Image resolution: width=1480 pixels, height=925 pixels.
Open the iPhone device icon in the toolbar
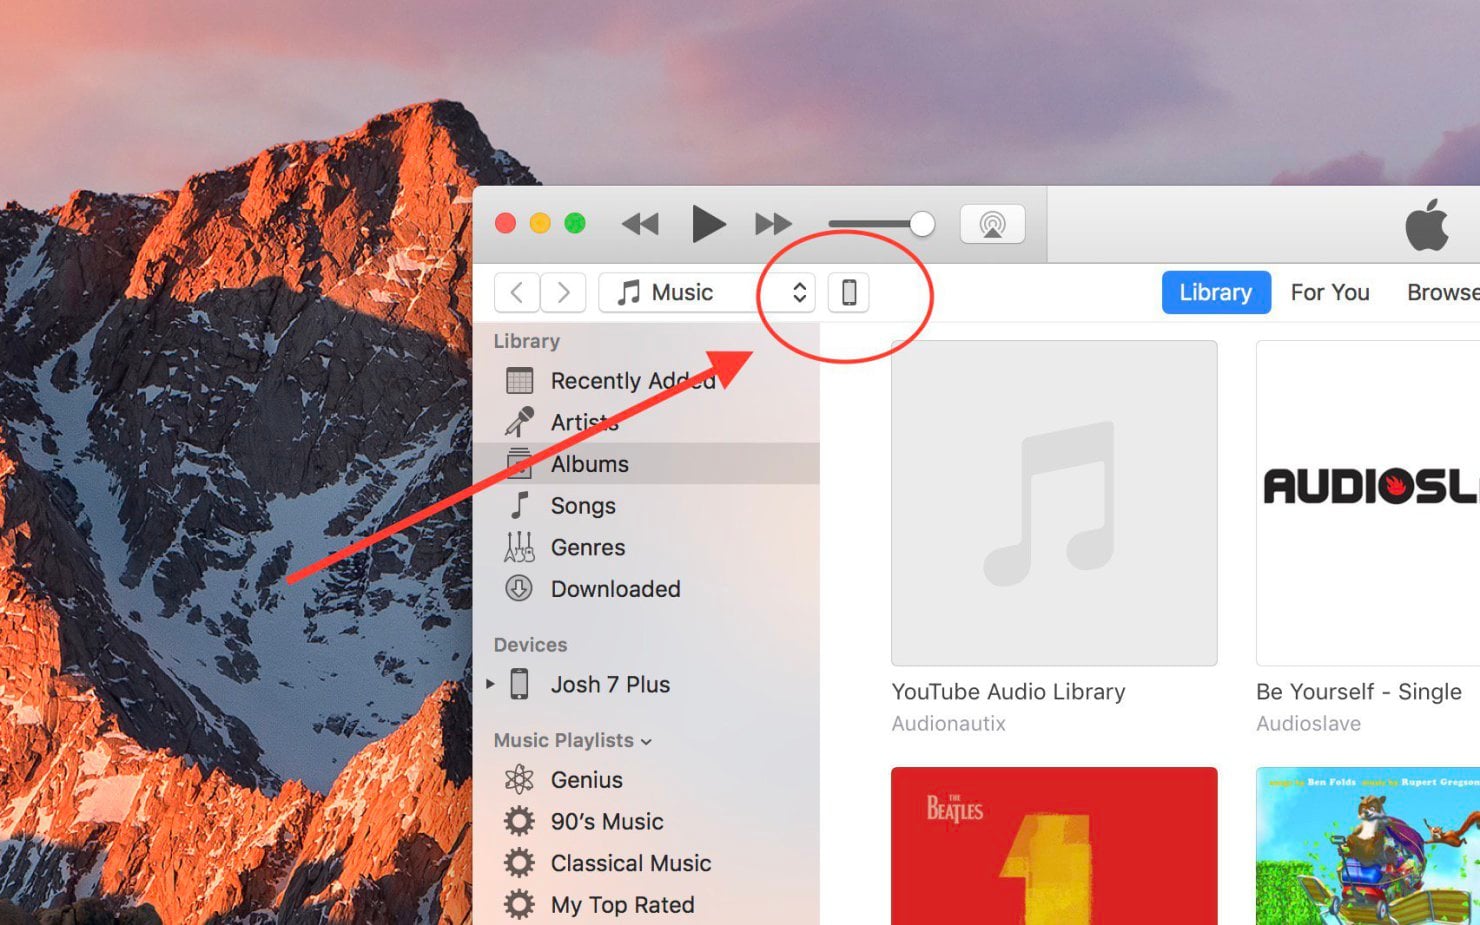849,292
